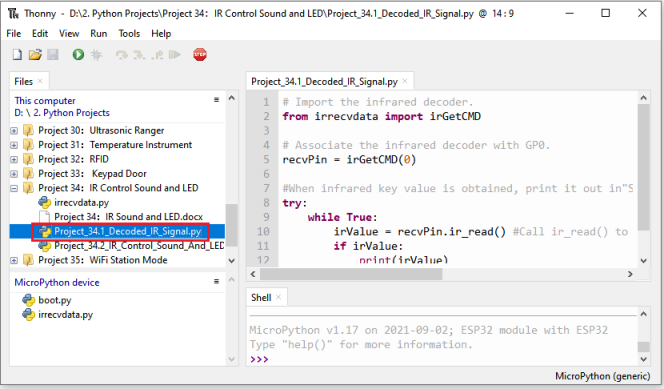
Task: Close the Files panel tab
Action: (40, 81)
